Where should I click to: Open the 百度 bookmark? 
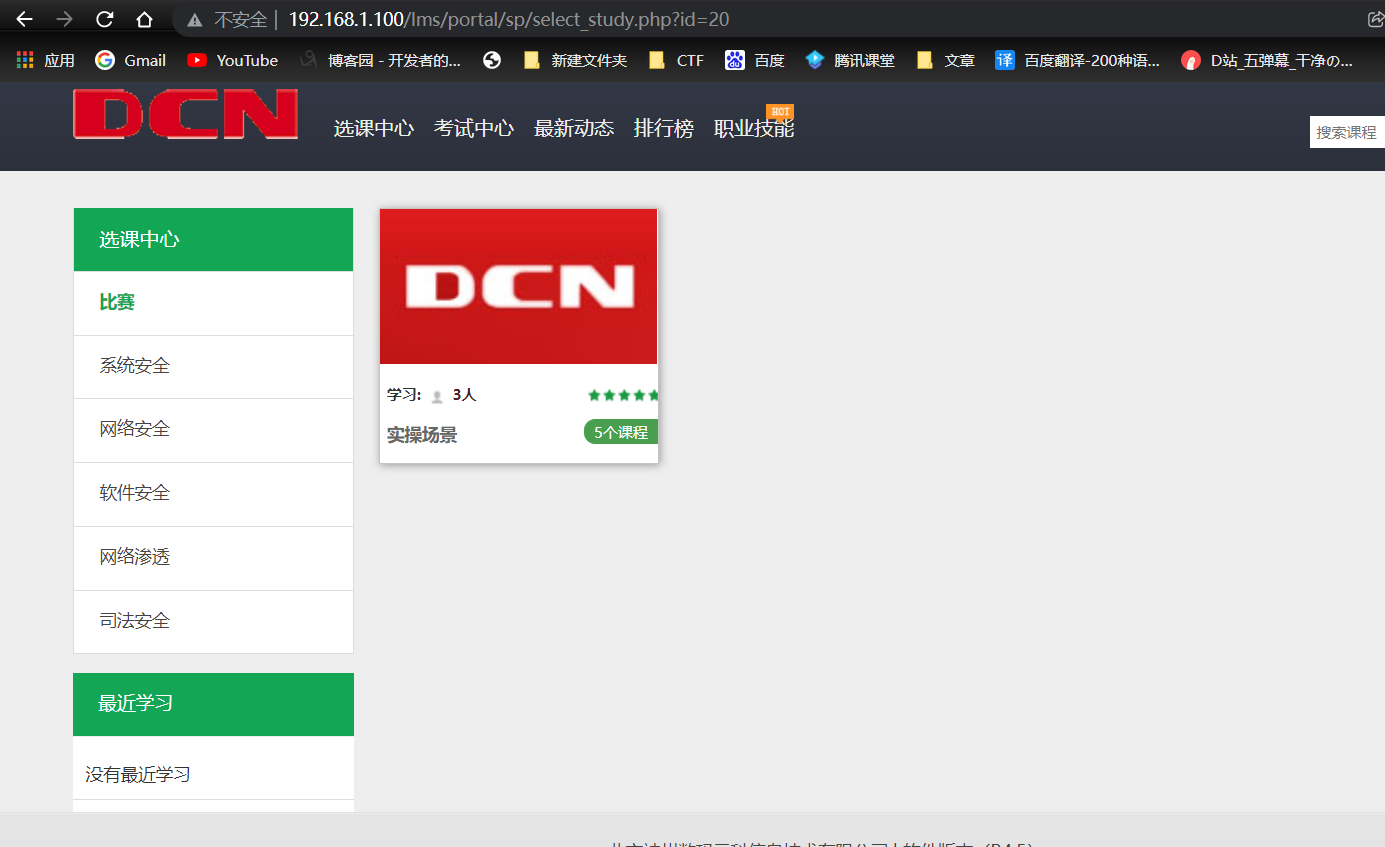click(755, 60)
